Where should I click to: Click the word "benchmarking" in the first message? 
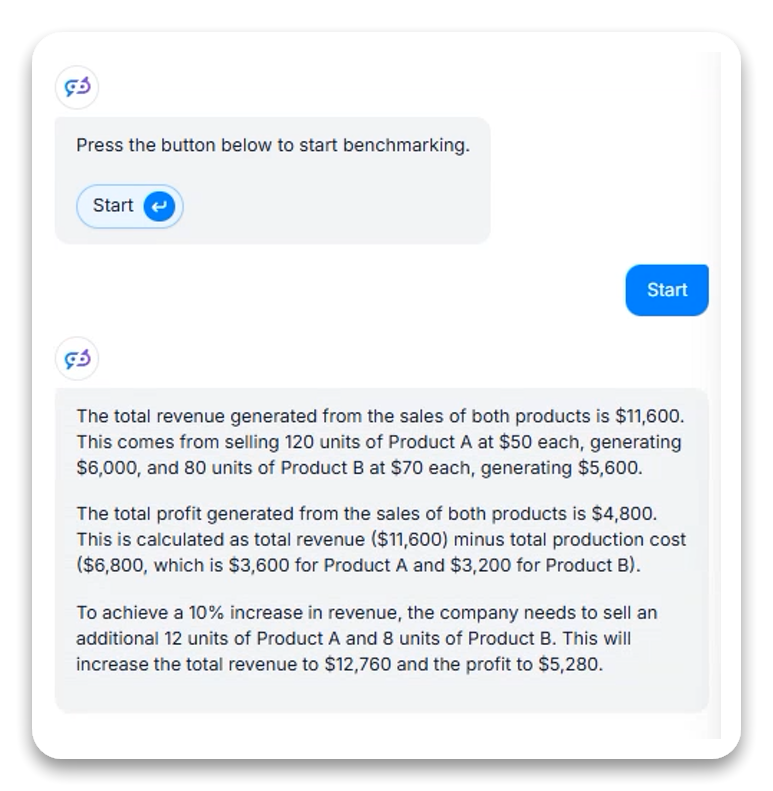[x=405, y=146]
